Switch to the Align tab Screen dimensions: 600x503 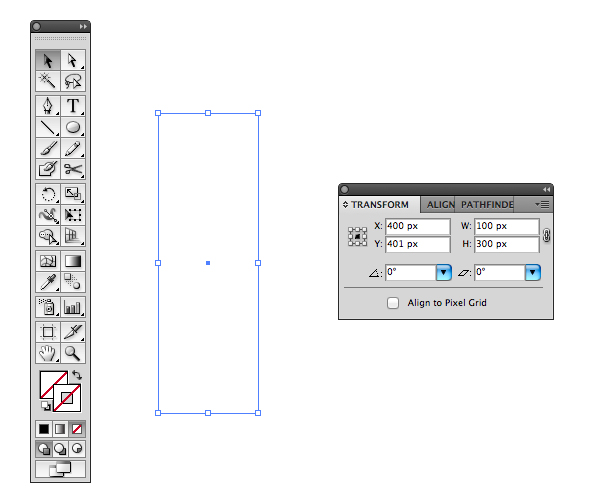click(x=440, y=205)
